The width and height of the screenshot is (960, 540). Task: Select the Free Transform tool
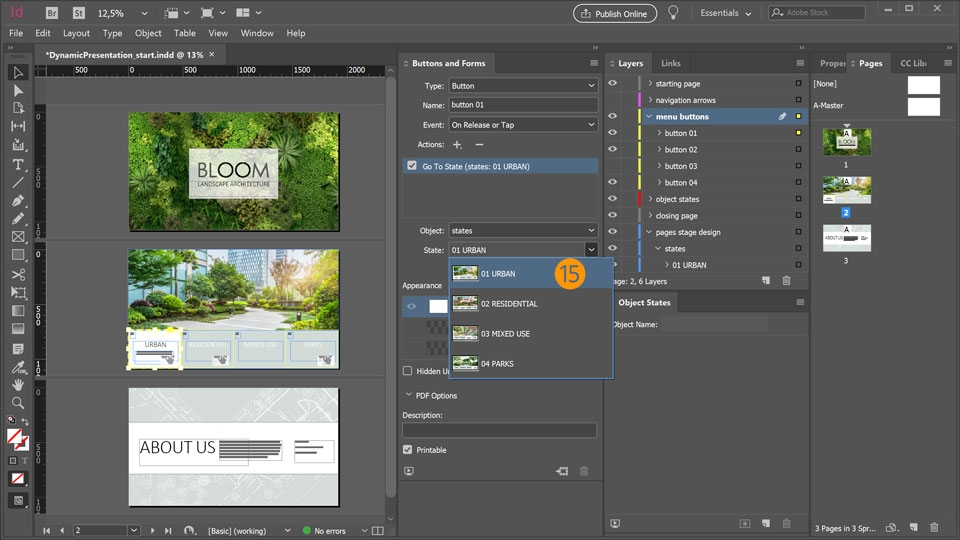(18, 293)
